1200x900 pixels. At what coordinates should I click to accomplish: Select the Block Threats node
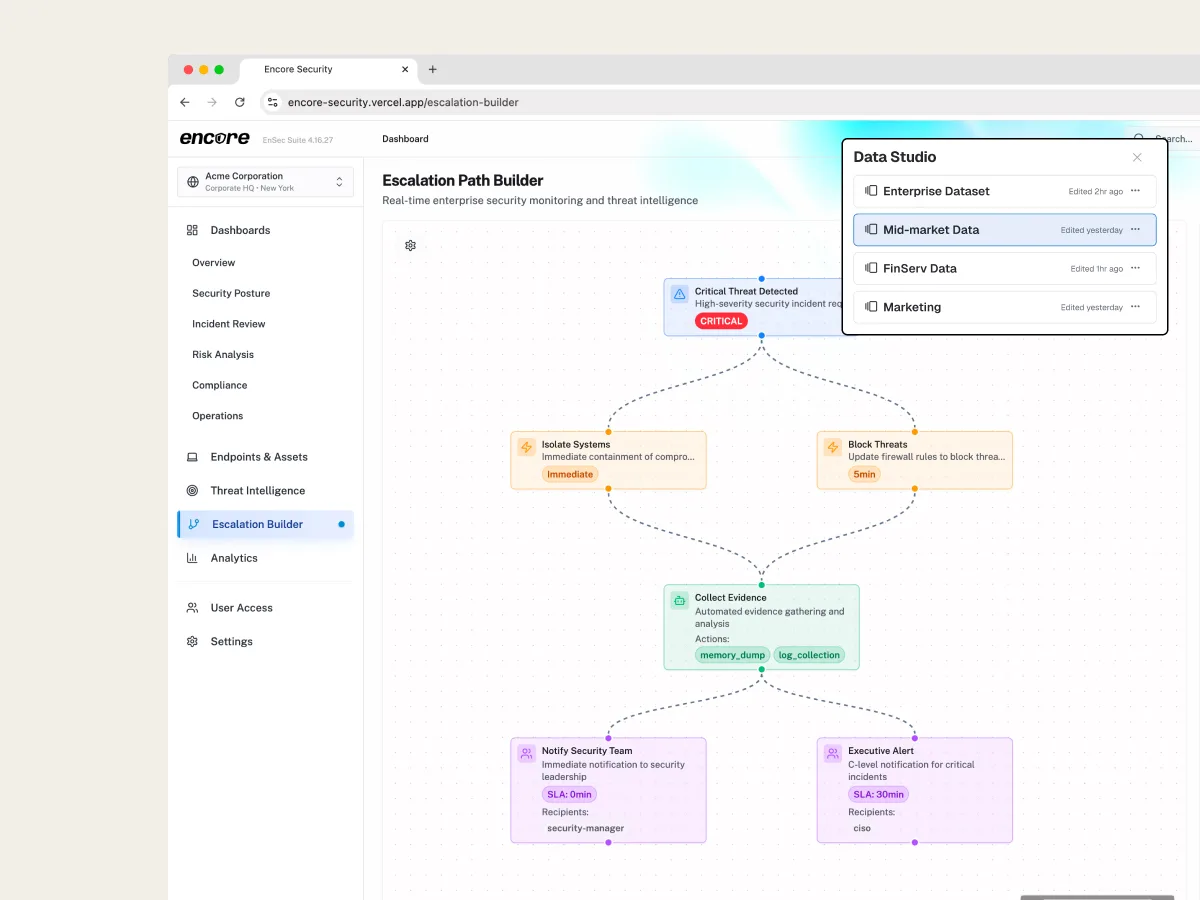coord(915,460)
